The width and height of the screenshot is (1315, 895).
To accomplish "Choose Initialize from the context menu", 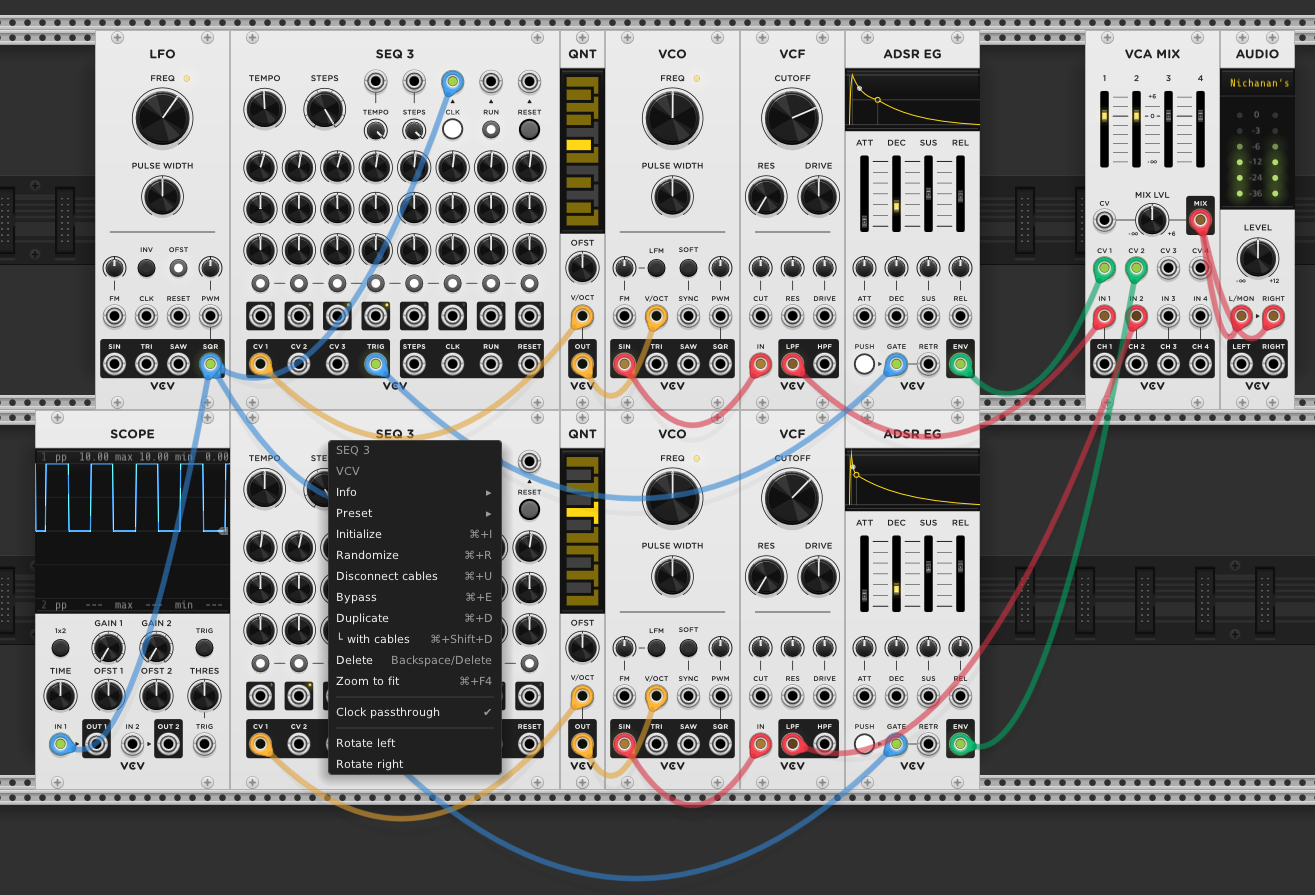I will [414, 534].
